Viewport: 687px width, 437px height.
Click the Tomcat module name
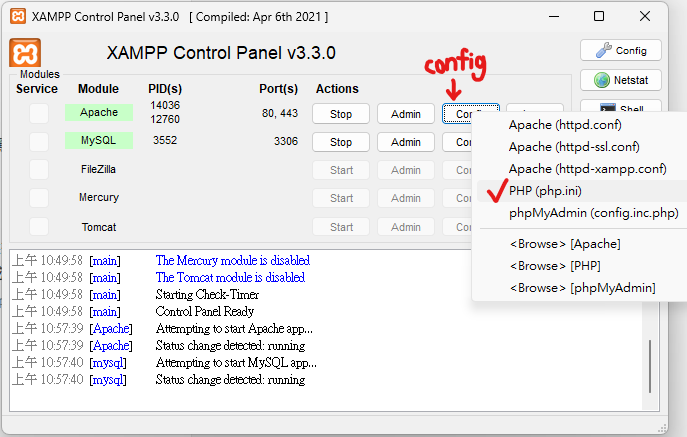click(x=99, y=227)
